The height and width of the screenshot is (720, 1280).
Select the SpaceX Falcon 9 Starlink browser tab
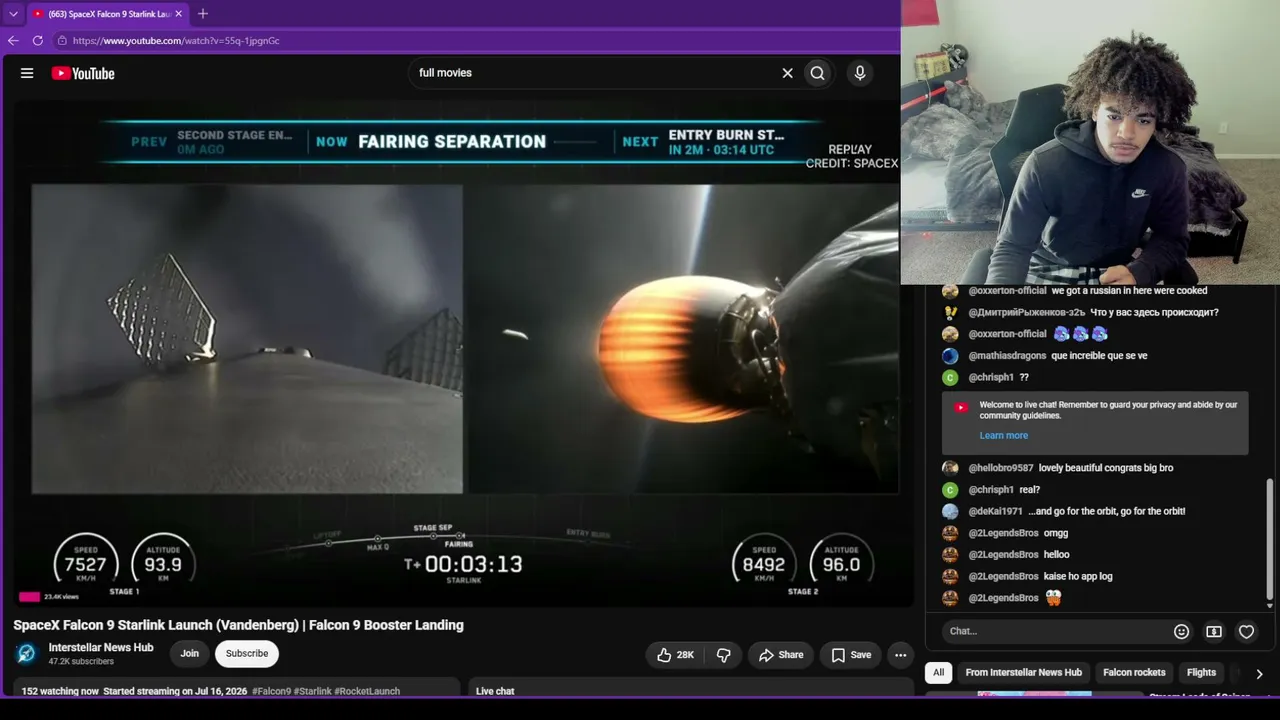(x=106, y=14)
